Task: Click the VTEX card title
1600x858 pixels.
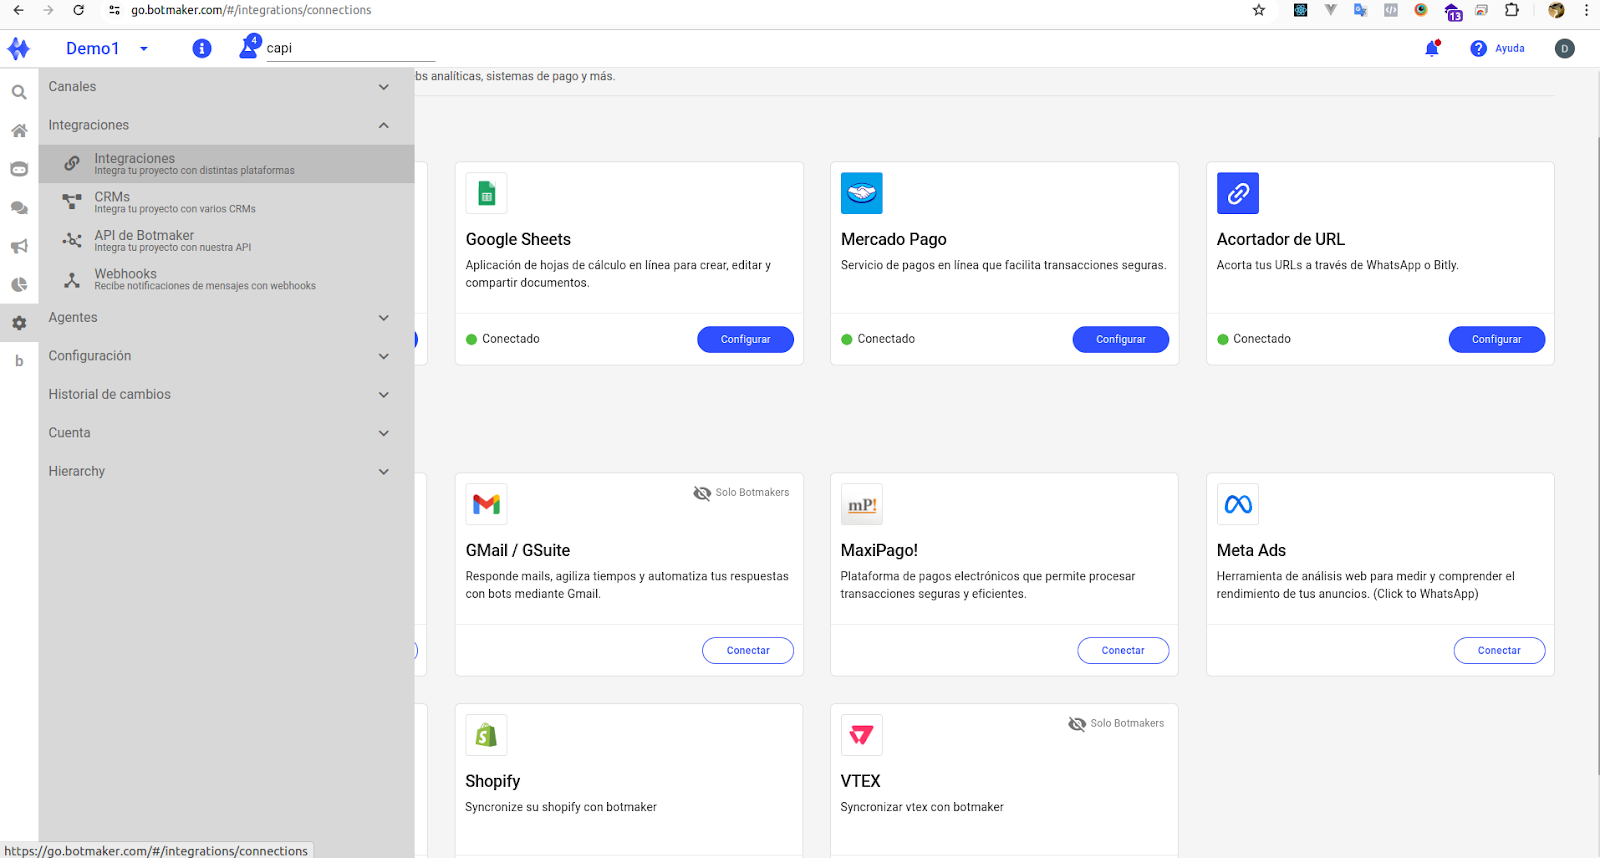Action: (861, 781)
